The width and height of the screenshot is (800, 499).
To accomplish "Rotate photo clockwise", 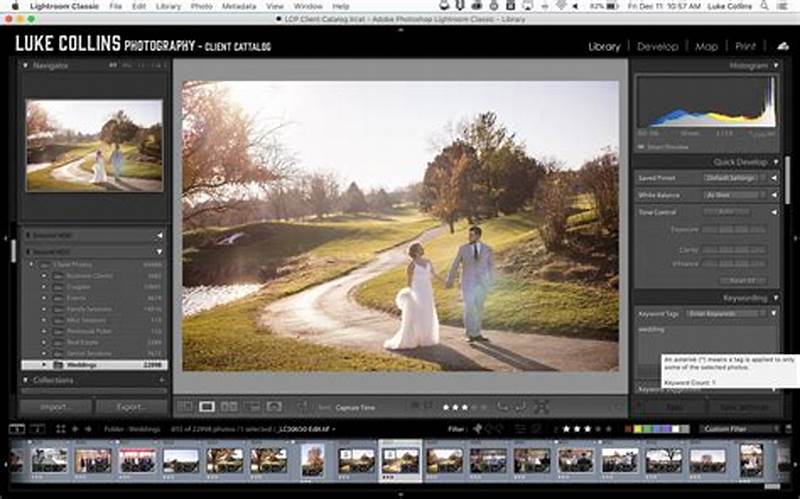I will [x=520, y=407].
